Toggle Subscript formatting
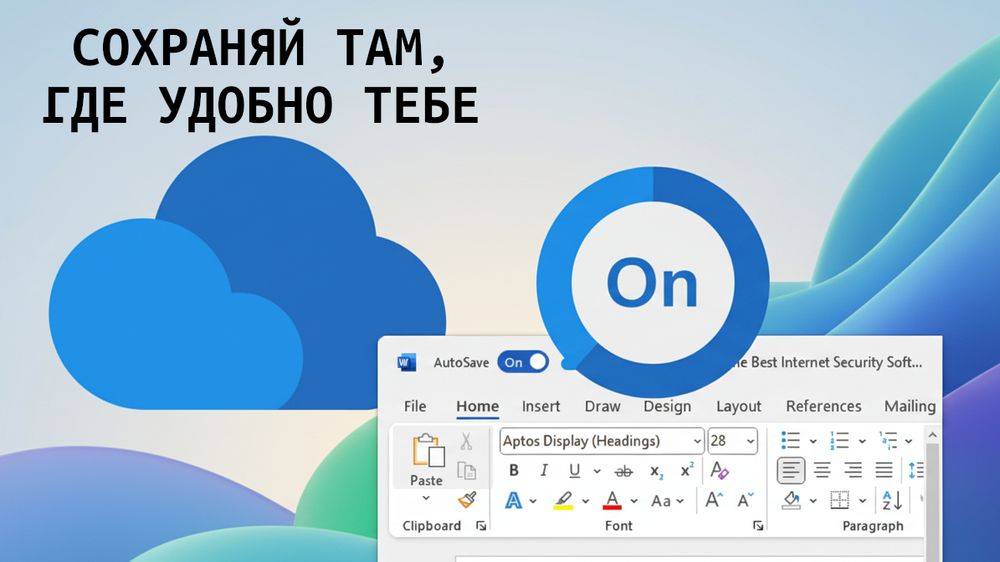 656,471
